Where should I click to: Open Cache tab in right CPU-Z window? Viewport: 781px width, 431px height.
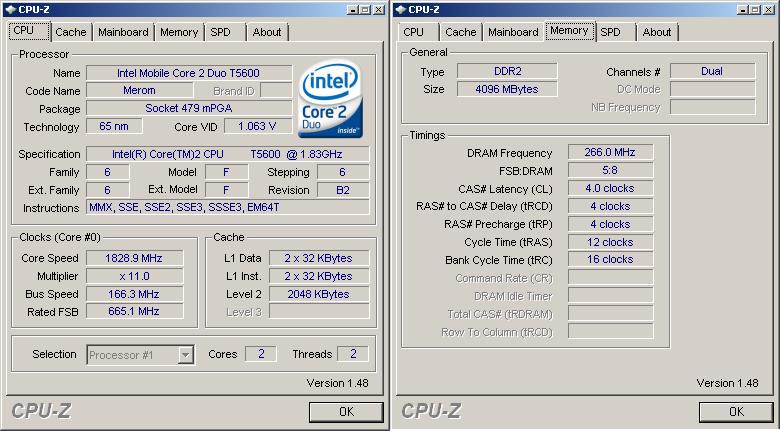pos(461,32)
